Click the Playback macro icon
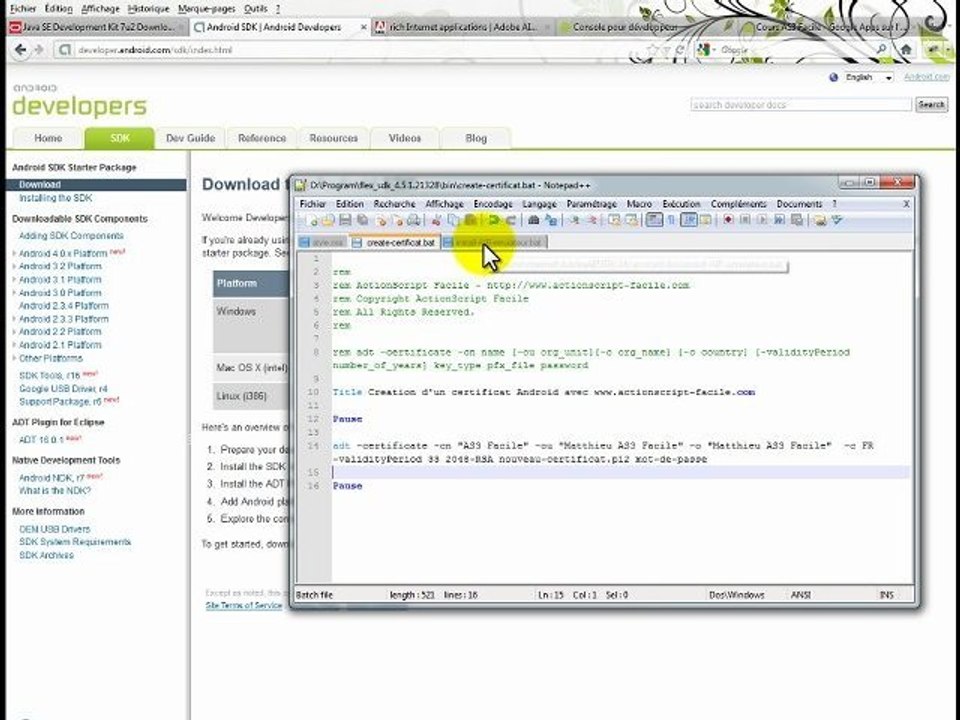960x720 pixels. coord(762,220)
